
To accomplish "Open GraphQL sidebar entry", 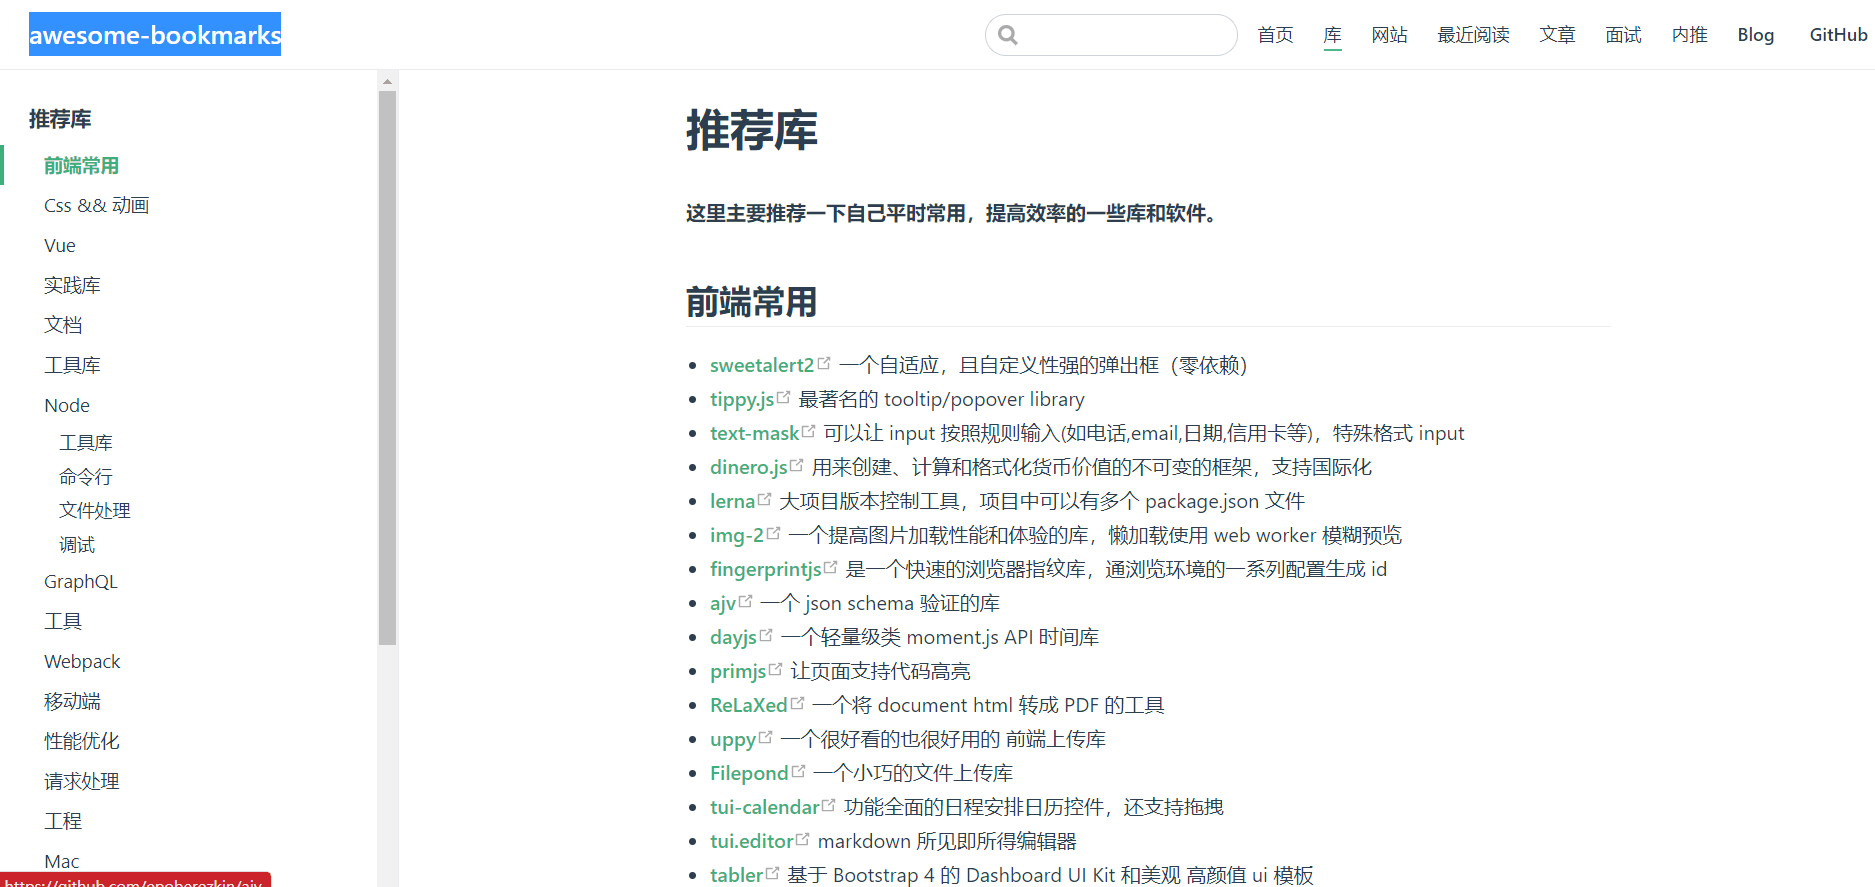I will pyautogui.click(x=81, y=581).
